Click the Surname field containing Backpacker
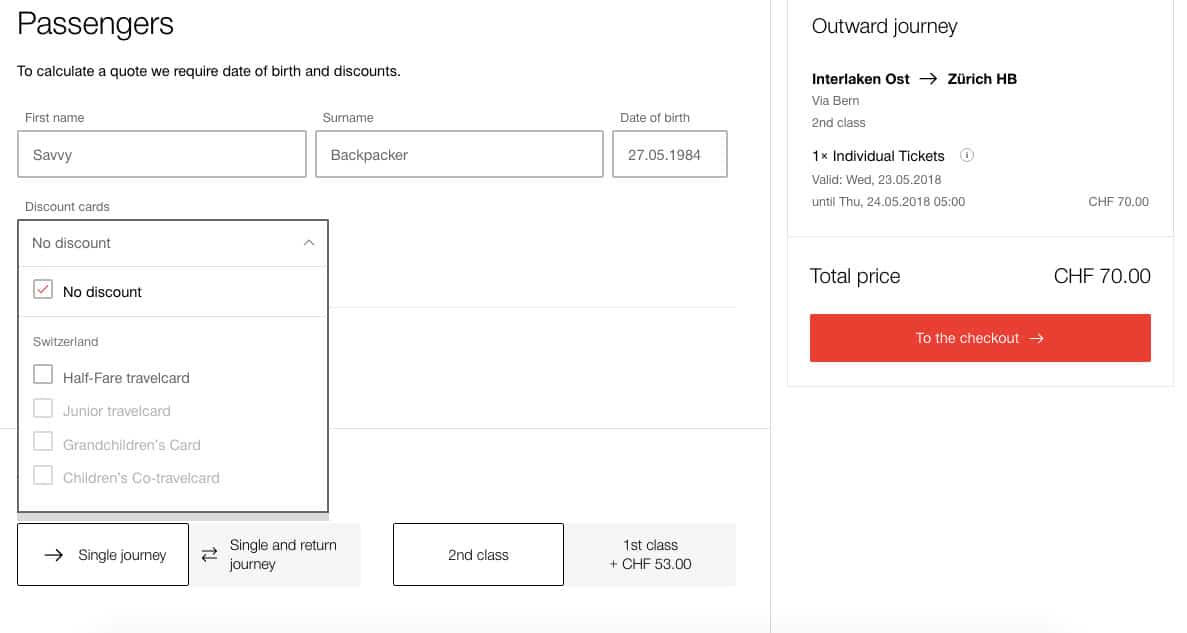This screenshot has width=1187, height=633. 459,155
